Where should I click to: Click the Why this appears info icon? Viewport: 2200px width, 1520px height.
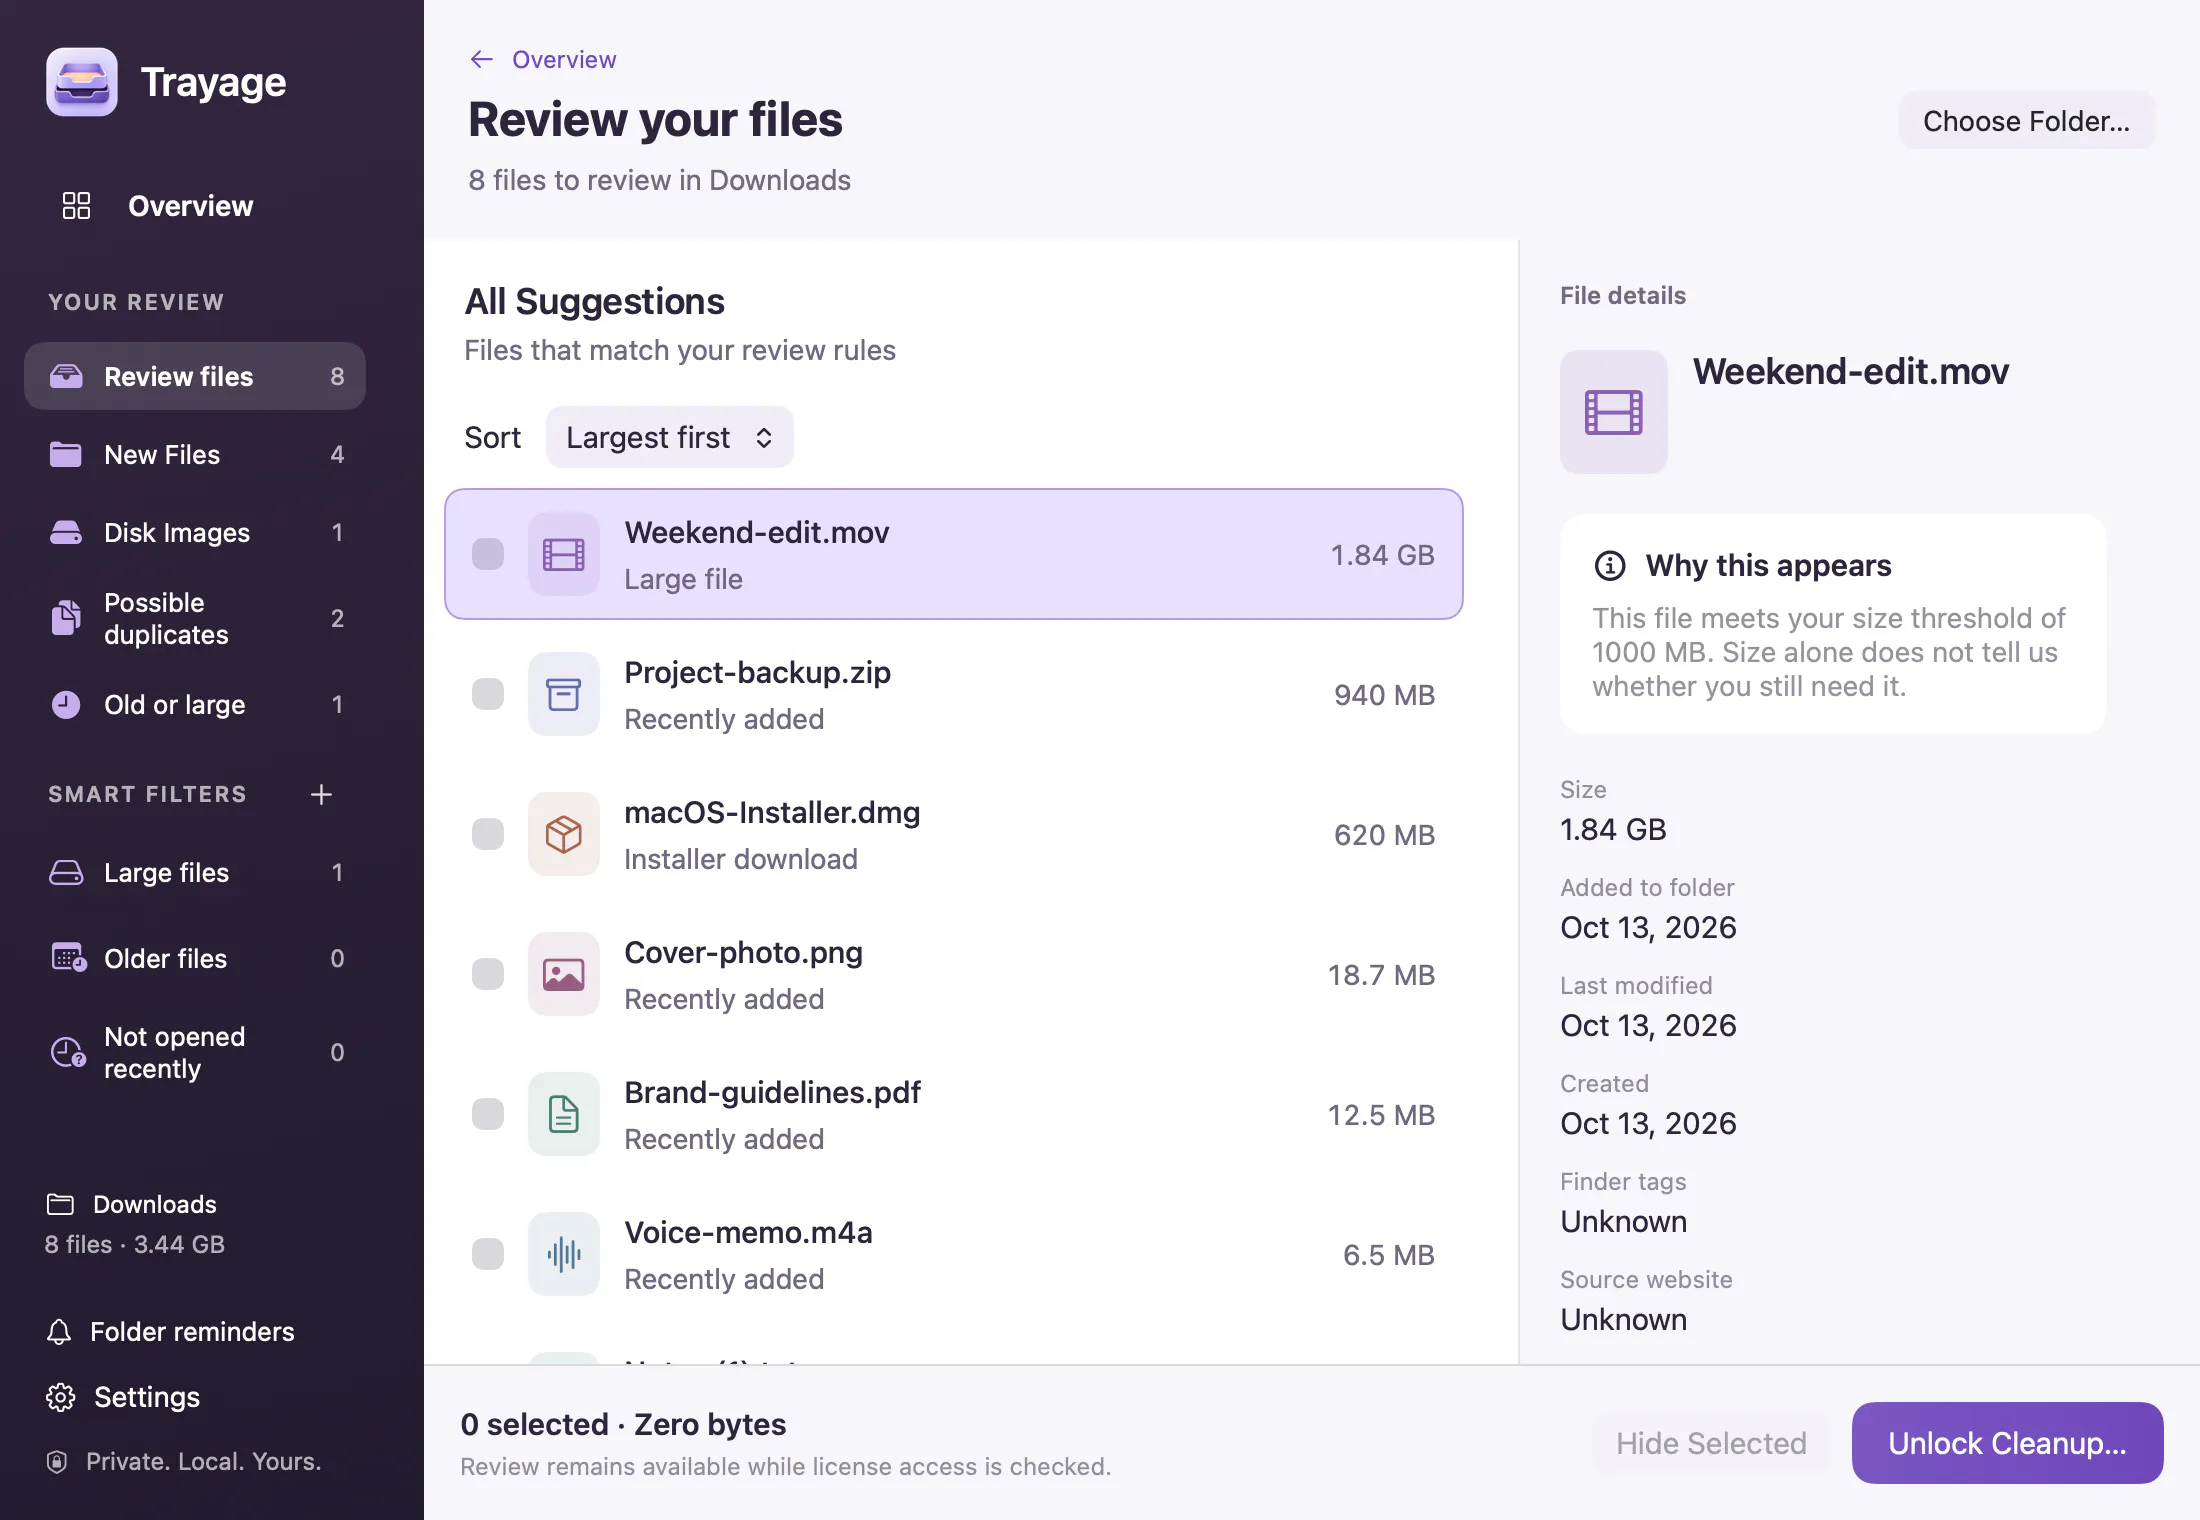click(1609, 566)
